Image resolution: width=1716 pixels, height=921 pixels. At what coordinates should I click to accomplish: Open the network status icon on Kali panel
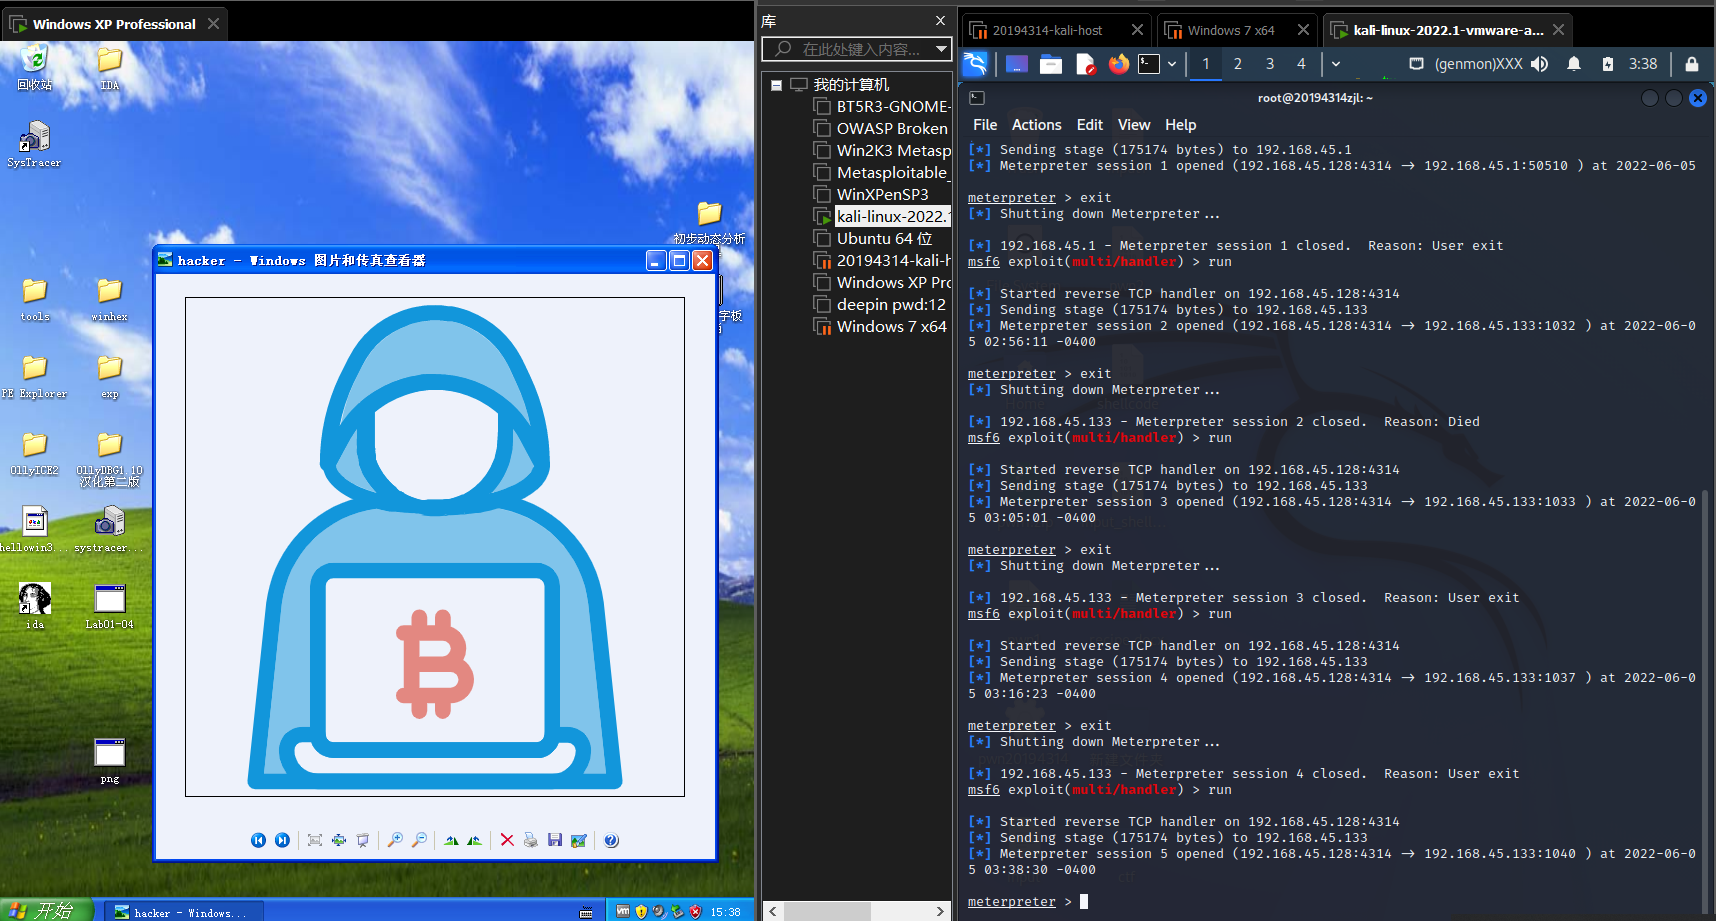coord(1416,64)
